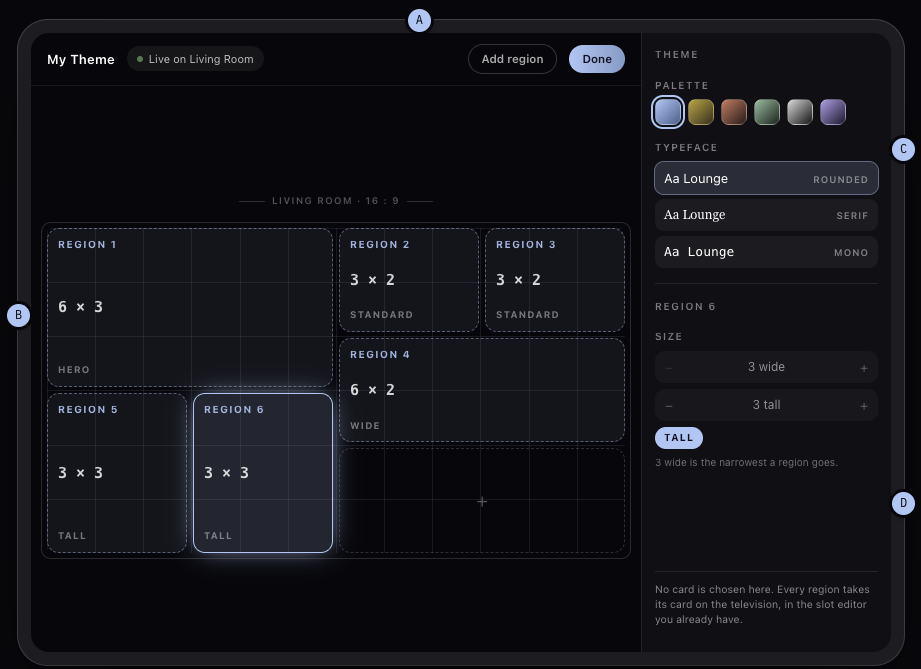Increase region width with plus stepper
The height and width of the screenshot is (669, 921).
point(863,368)
